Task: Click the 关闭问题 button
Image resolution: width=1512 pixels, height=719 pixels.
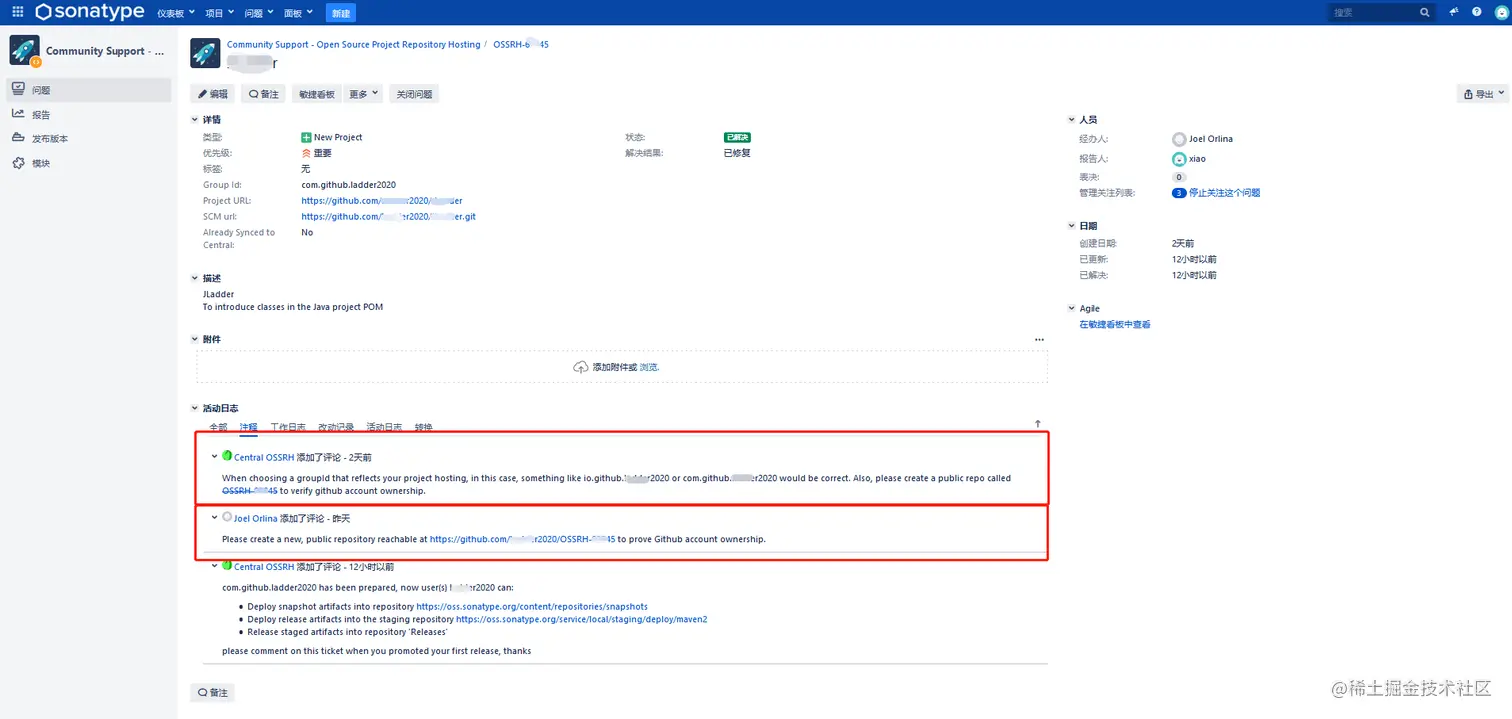Action: 414,94
